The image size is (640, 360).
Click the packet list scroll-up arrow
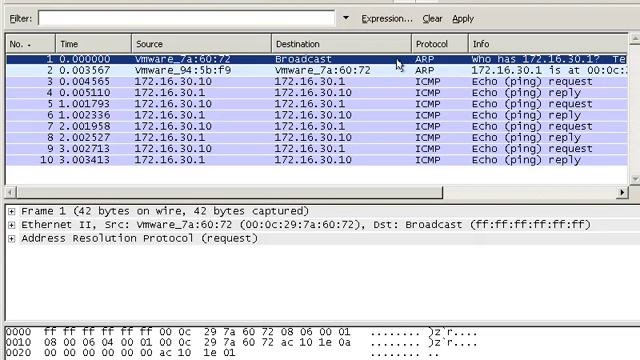[634, 39]
